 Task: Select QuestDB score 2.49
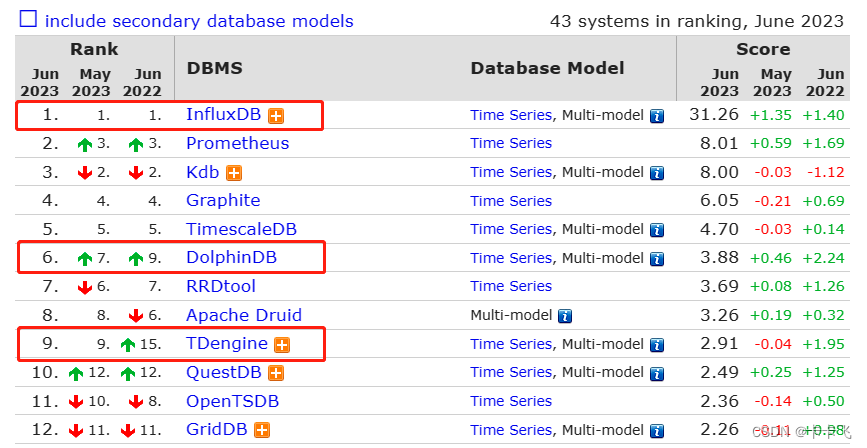click(x=719, y=372)
